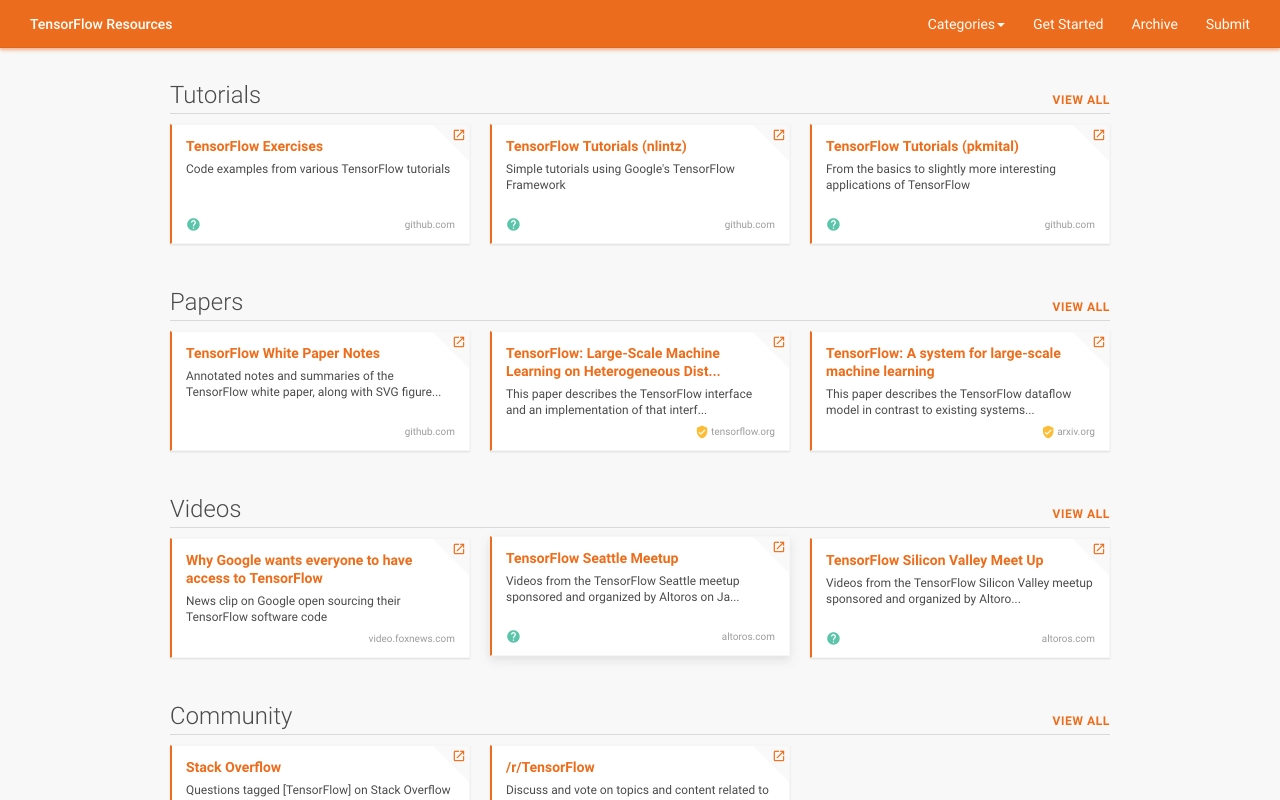Select Archive in the navigation bar

(1155, 24)
